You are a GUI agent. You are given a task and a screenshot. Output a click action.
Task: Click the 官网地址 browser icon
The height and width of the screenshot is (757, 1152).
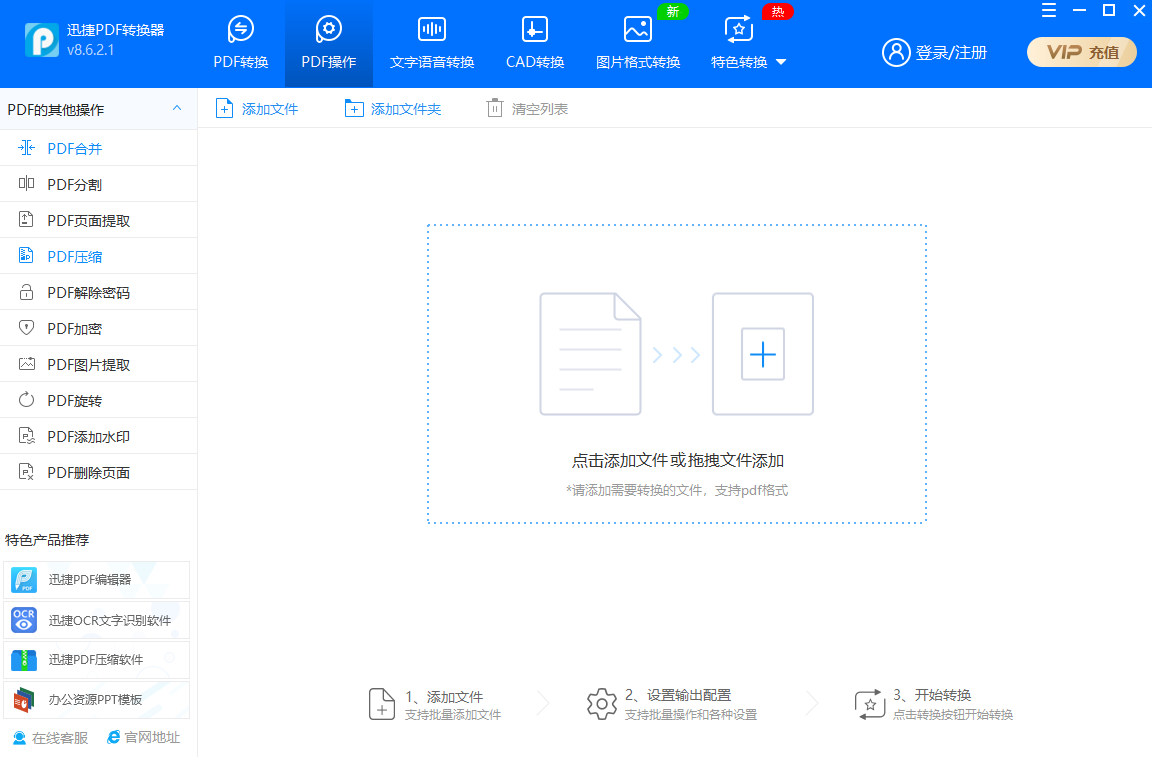pos(113,737)
